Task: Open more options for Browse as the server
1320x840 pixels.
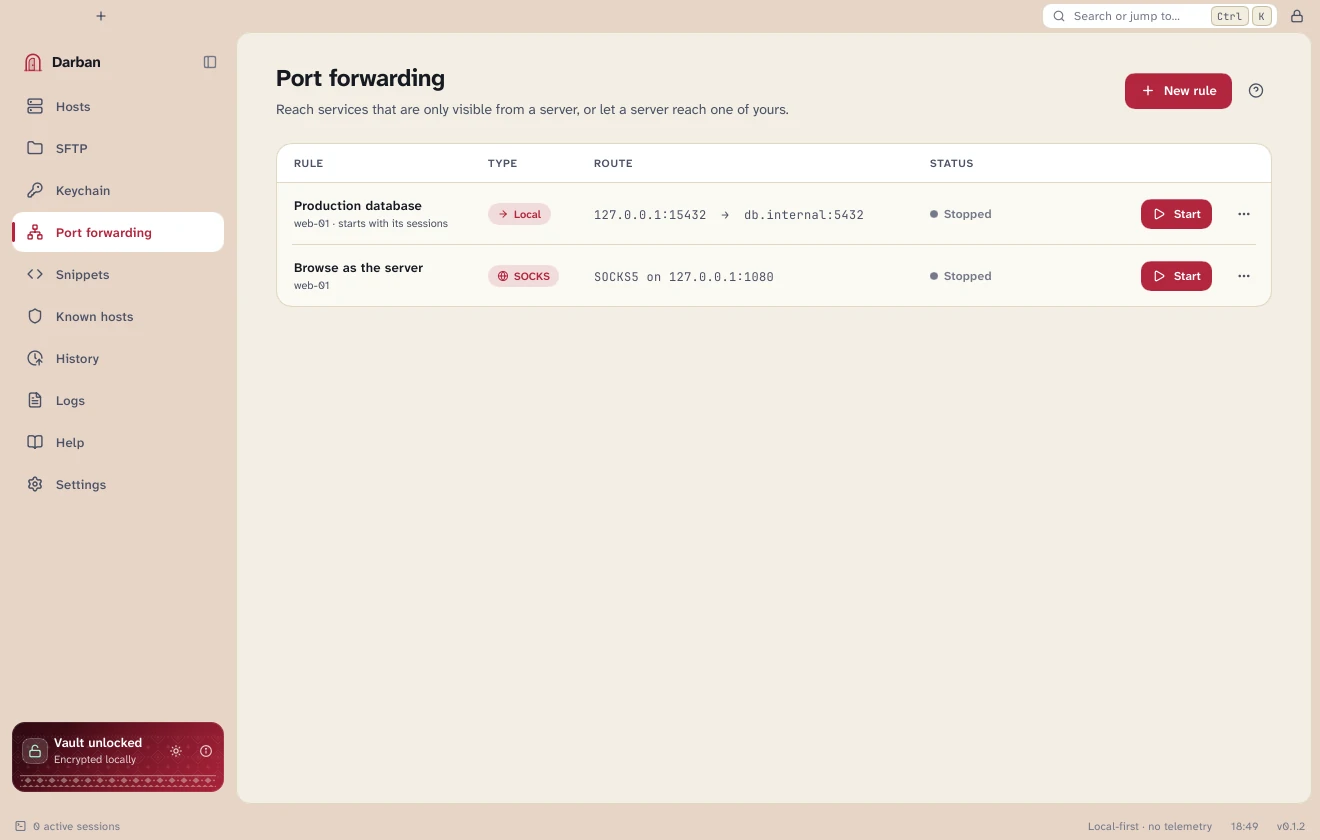Action: click(1244, 276)
